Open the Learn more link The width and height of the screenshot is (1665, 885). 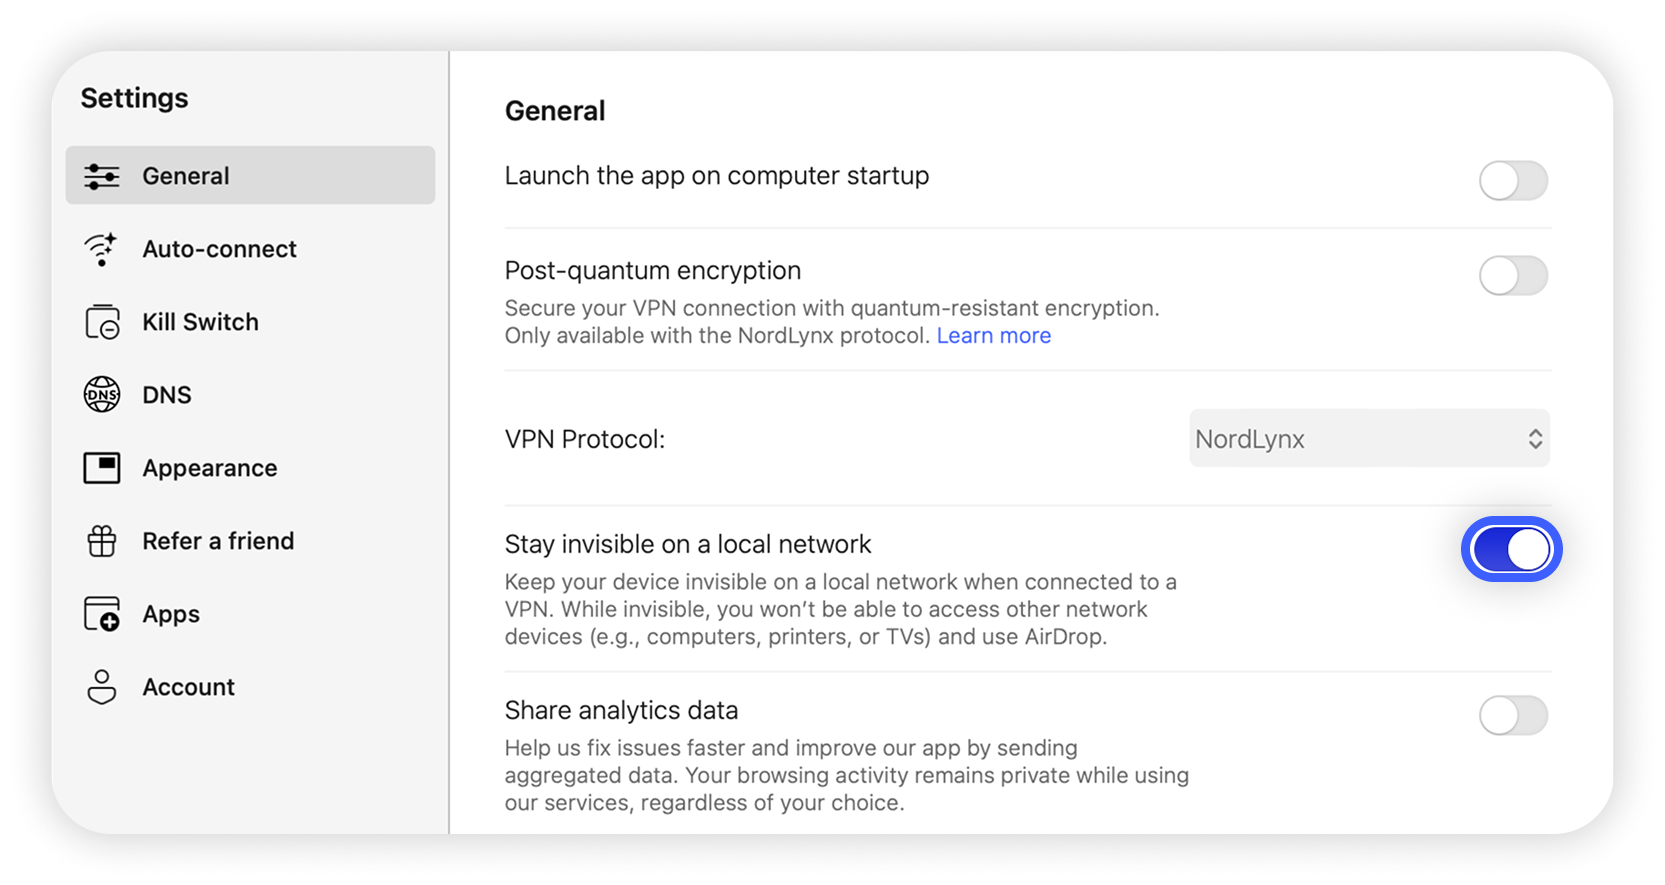point(993,336)
